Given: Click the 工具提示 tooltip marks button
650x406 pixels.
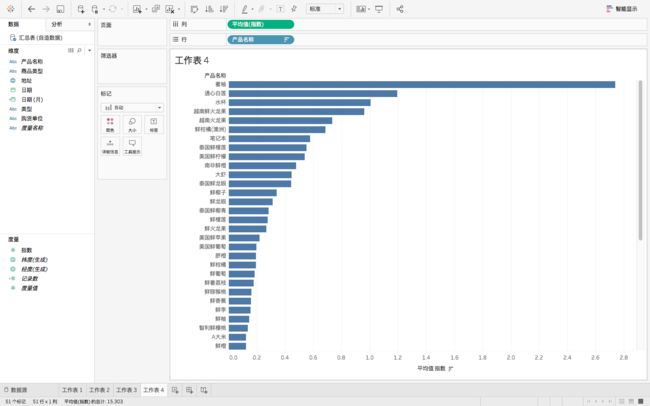Looking at the screenshot, I should (132, 146).
